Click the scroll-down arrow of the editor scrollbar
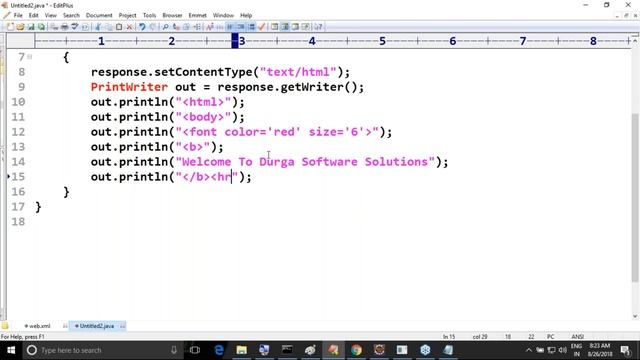The image size is (640, 360). 635,316
